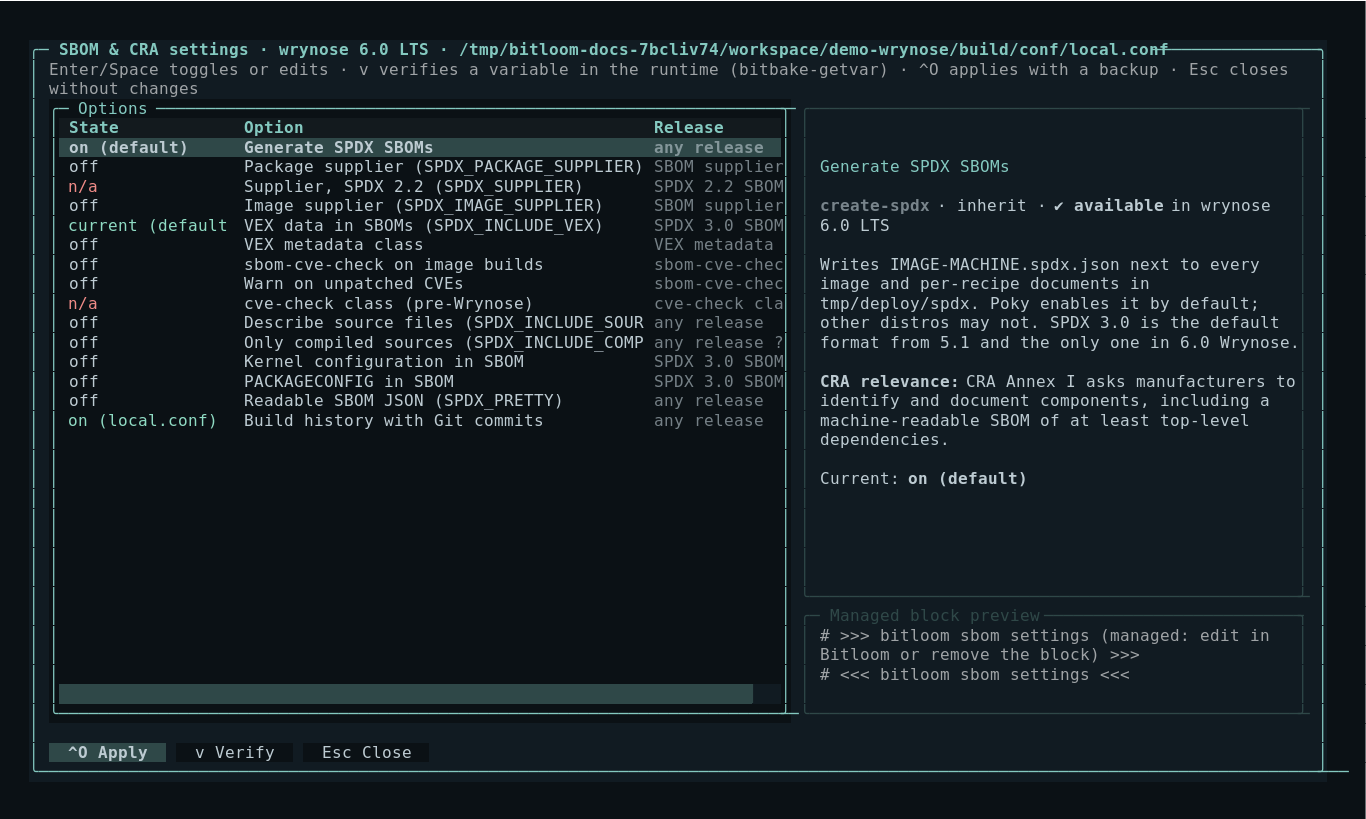1366x819 pixels.
Task: Click the local.conf path in title
Action: [813, 49]
